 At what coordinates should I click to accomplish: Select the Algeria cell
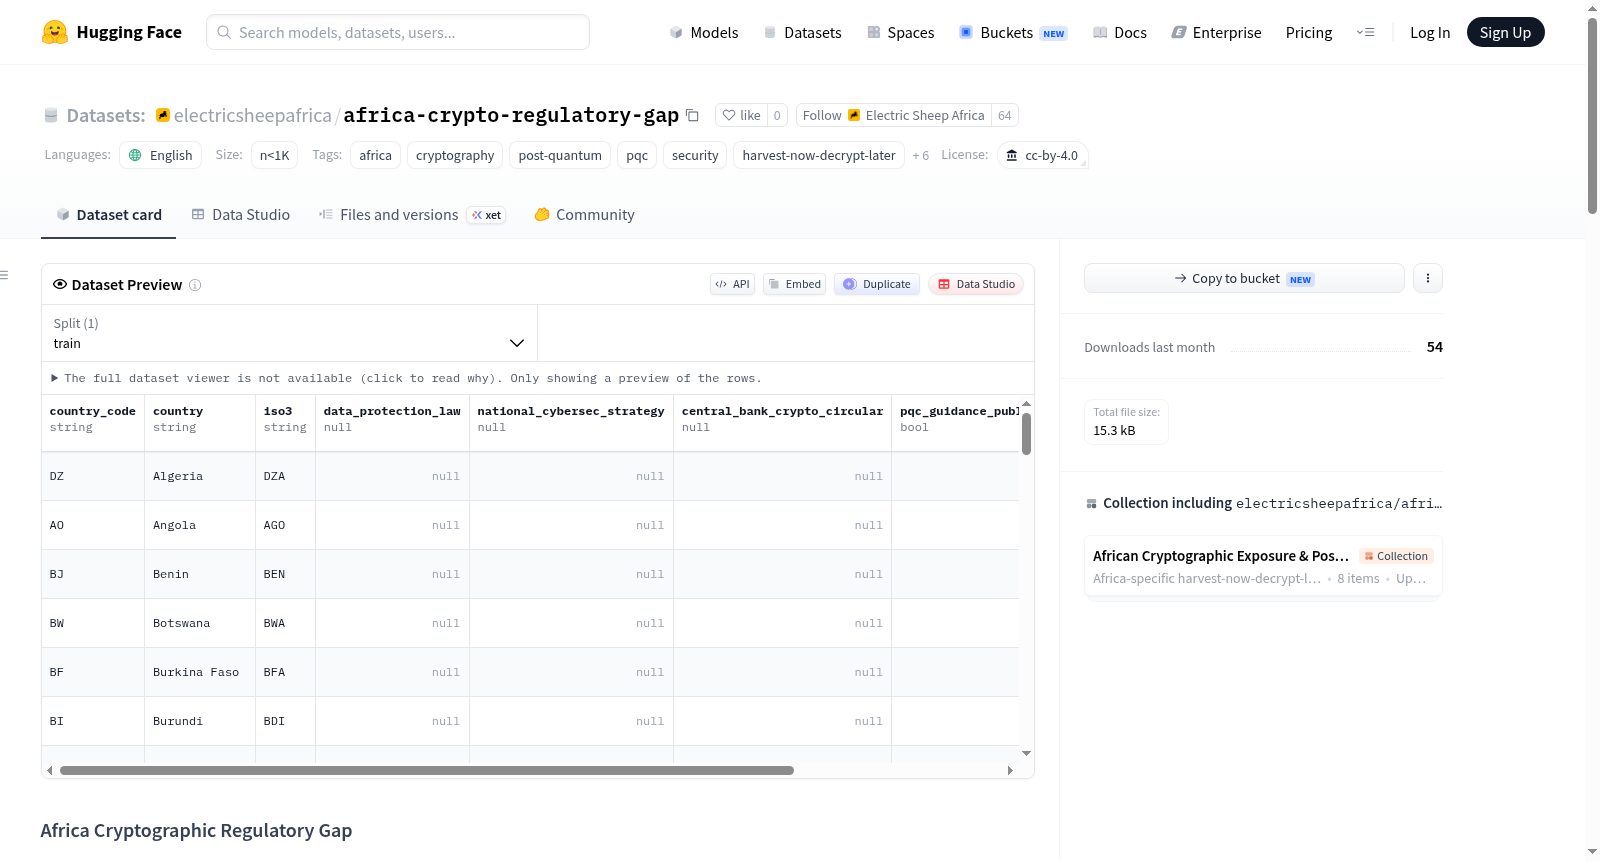pos(200,476)
